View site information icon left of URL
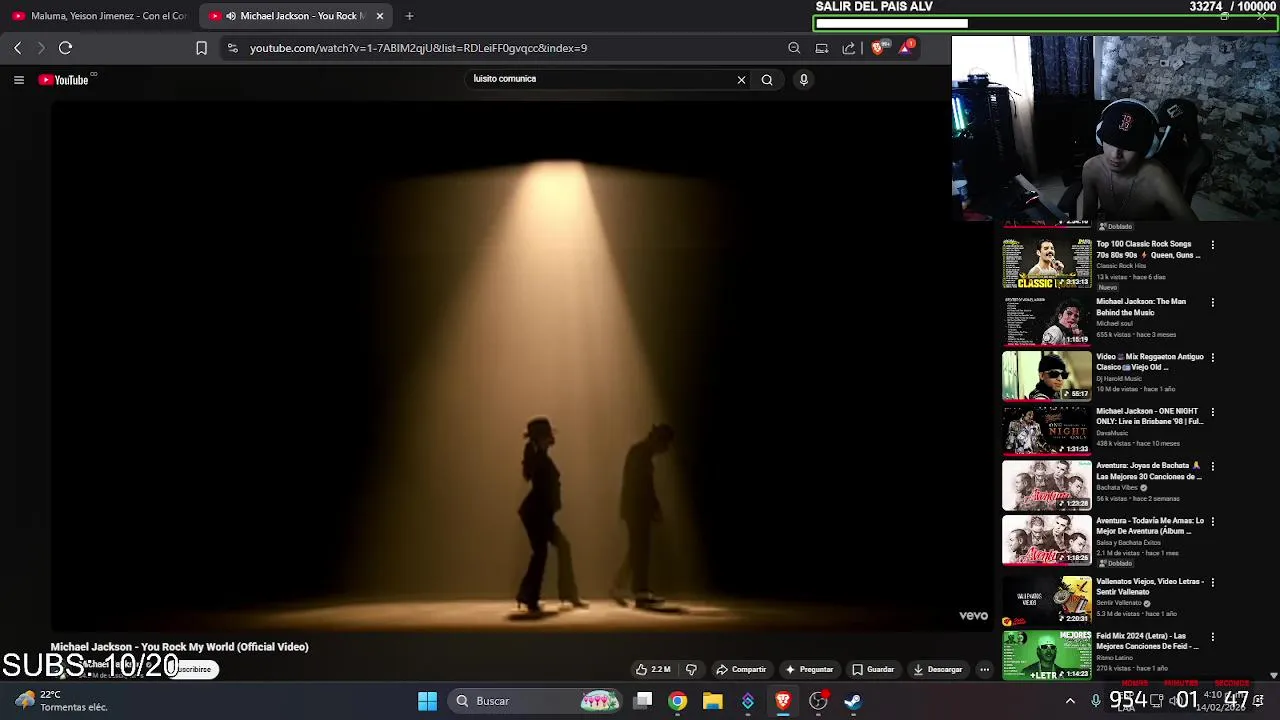This screenshot has width=1280, height=720. (233, 48)
